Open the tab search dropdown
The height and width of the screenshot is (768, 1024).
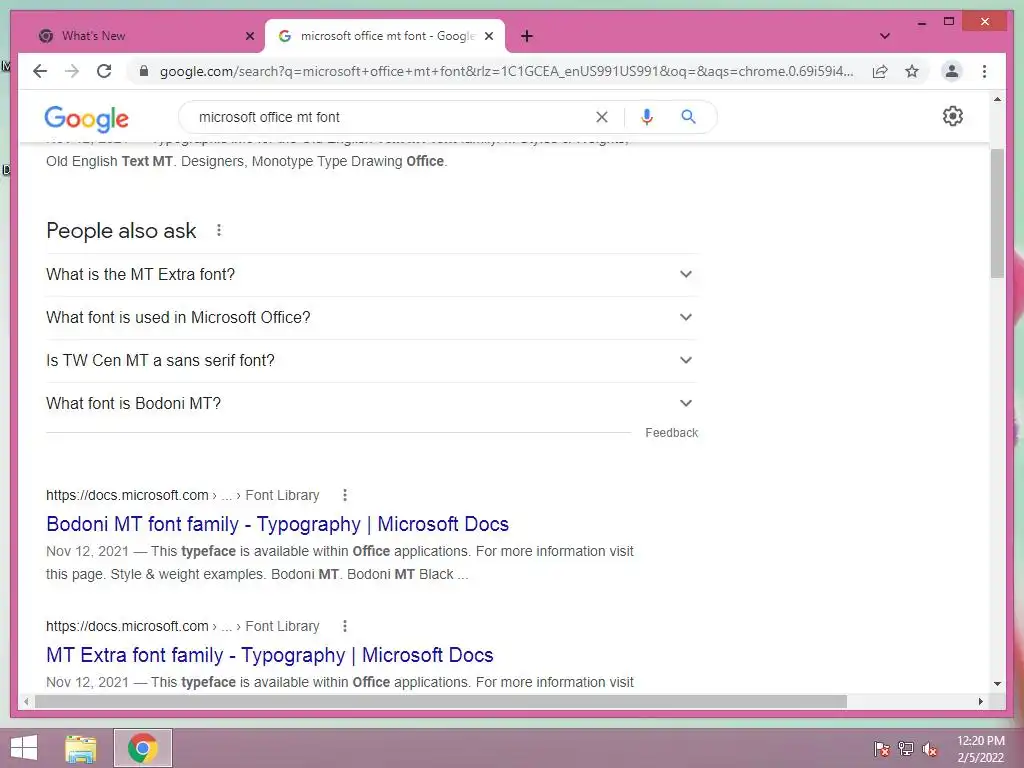tap(885, 36)
